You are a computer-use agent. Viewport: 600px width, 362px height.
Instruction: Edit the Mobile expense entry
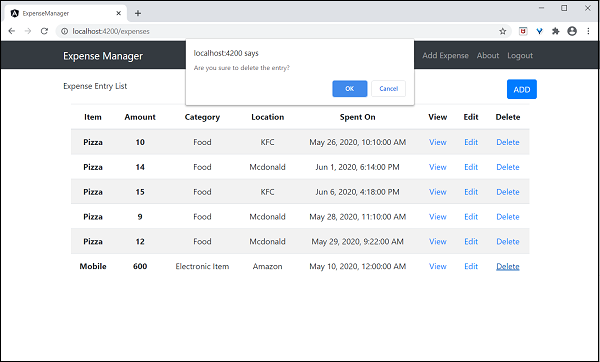(471, 266)
